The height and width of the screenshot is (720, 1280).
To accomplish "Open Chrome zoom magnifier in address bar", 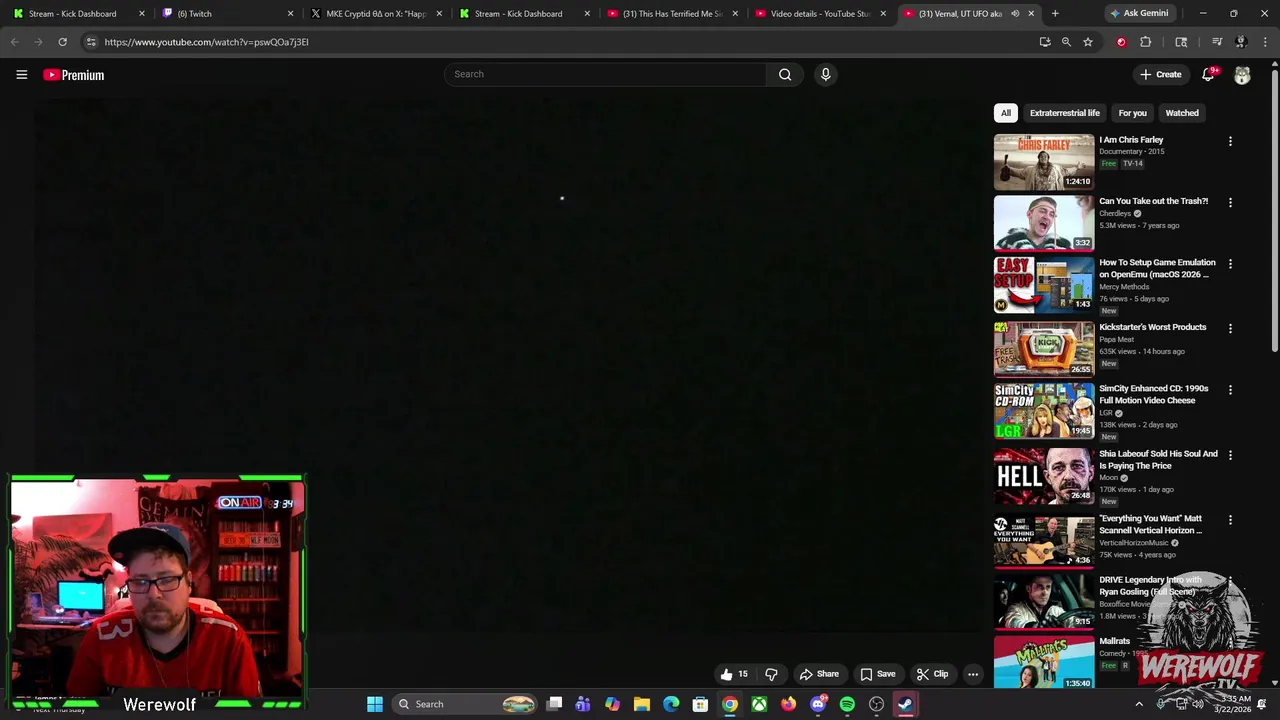I will click(1066, 42).
